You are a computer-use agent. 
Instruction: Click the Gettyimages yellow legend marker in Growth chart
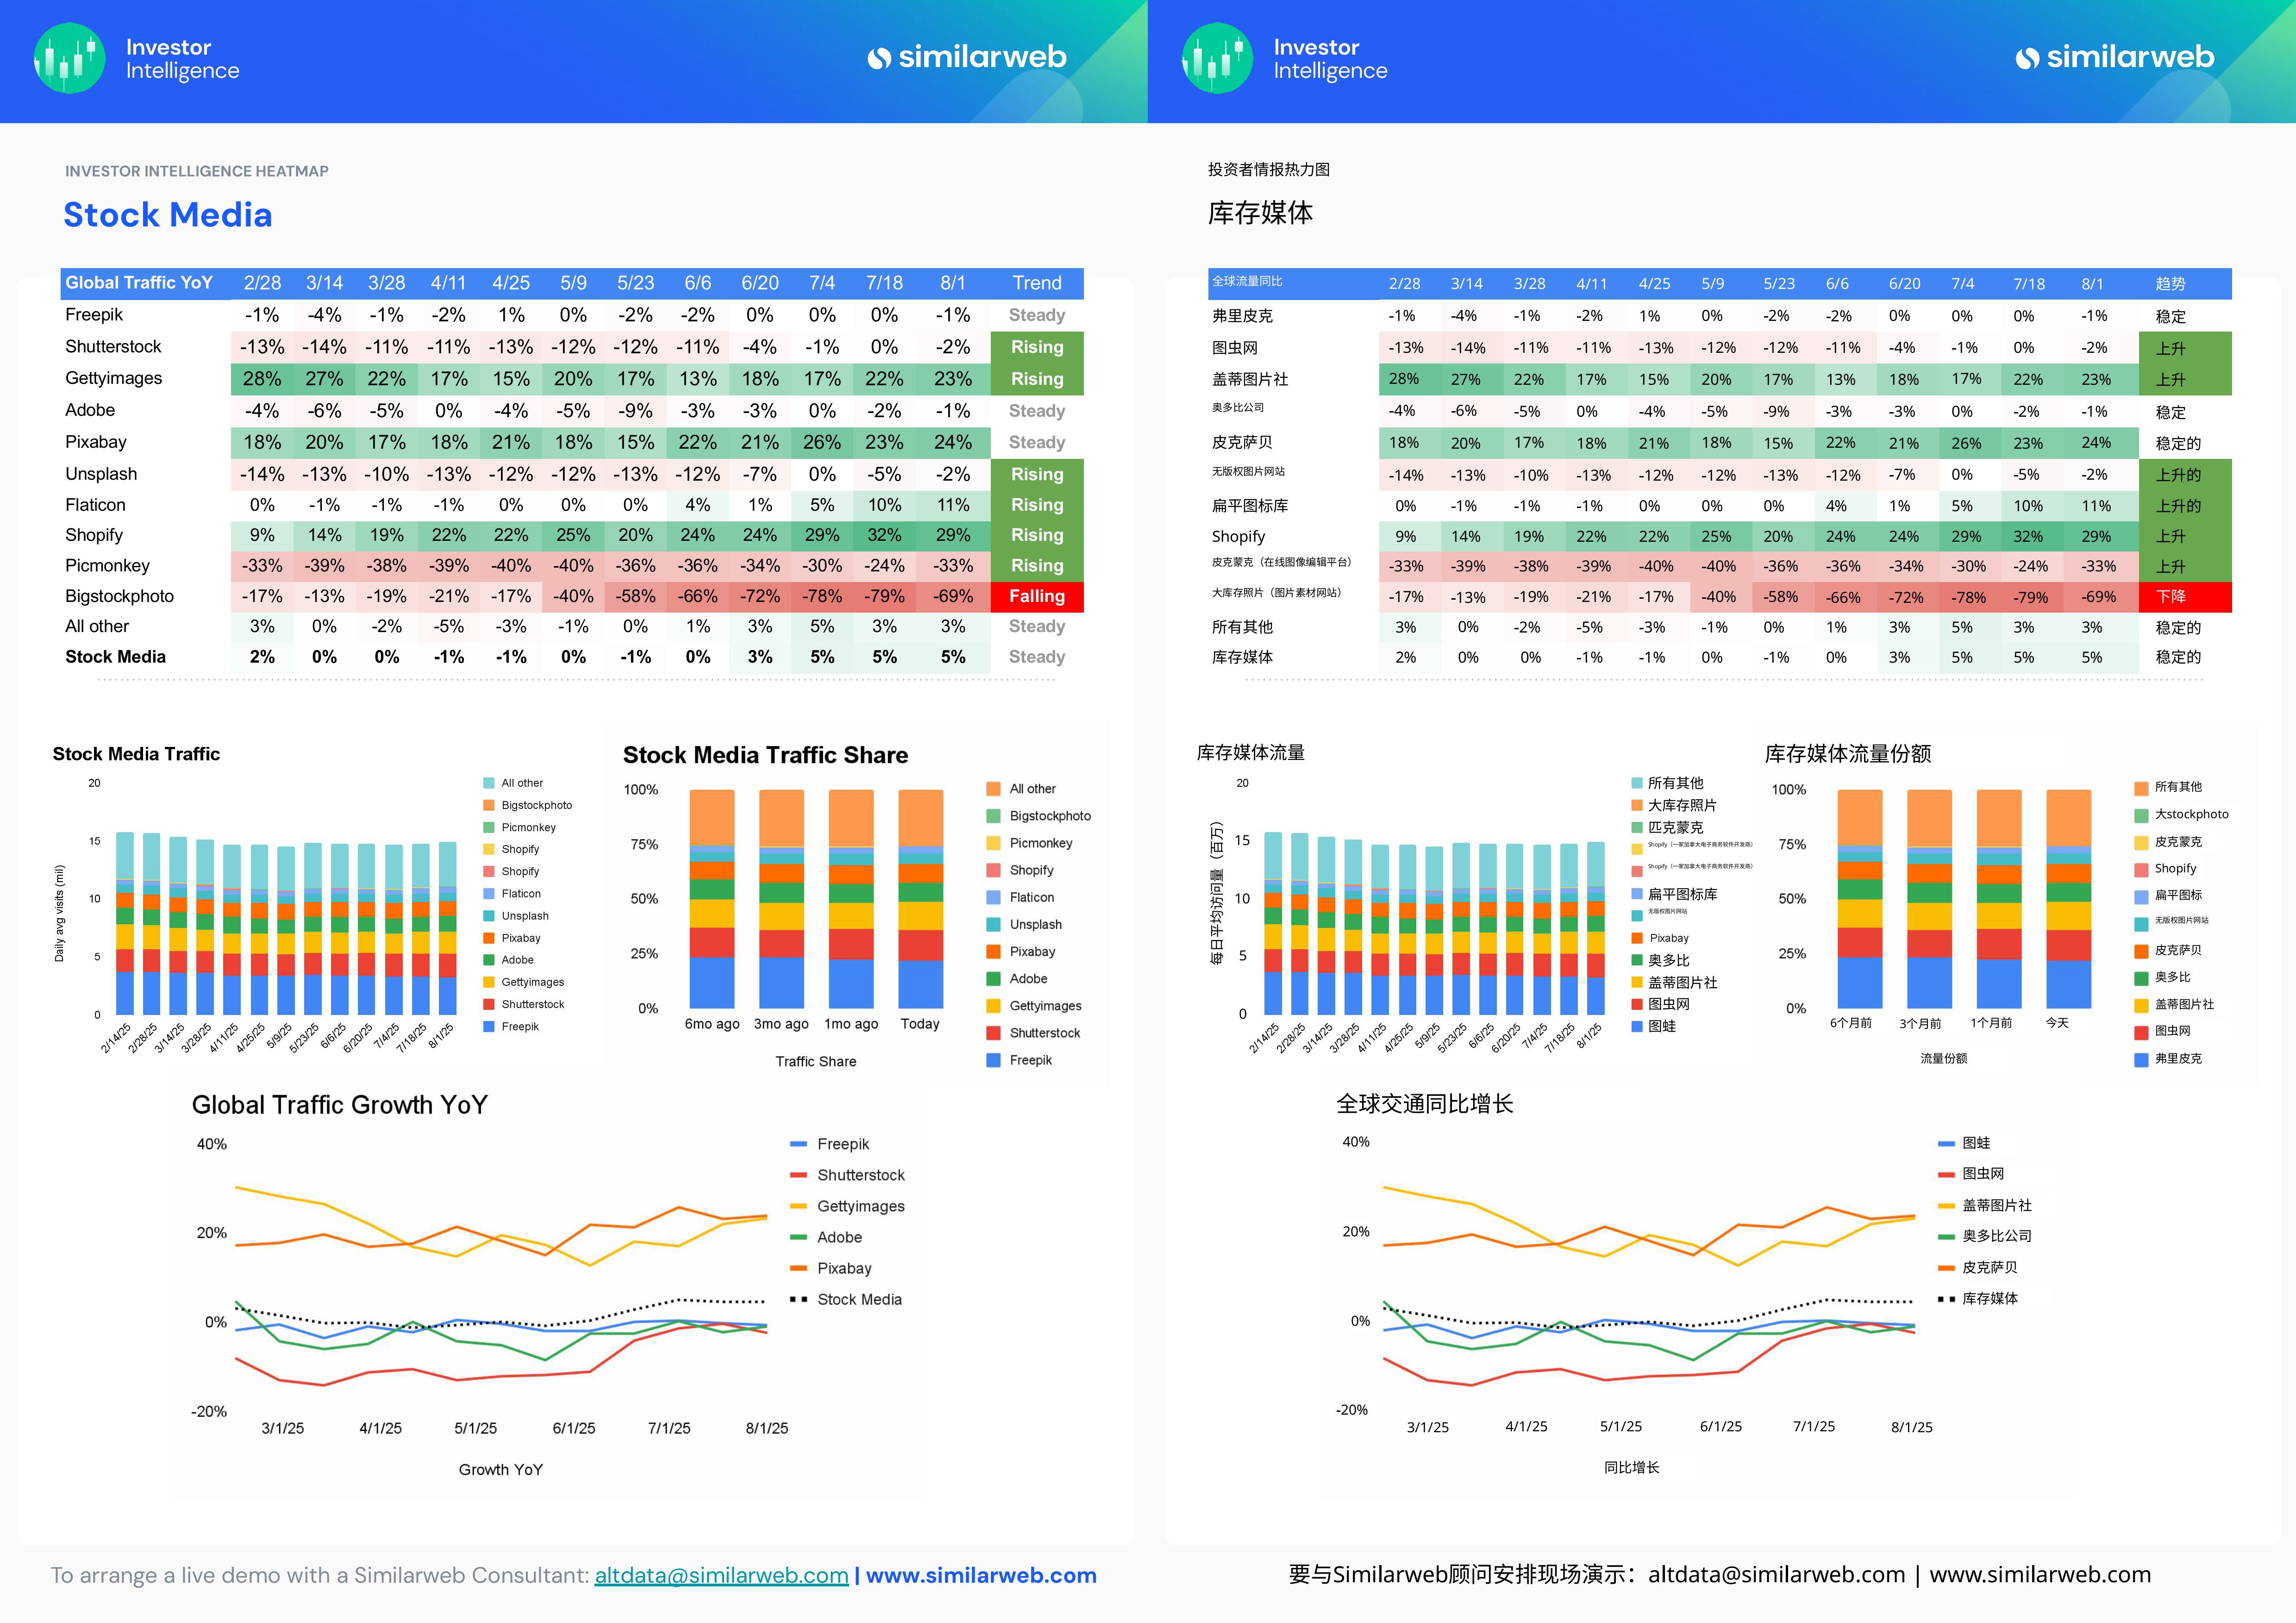pyautogui.click(x=798, y=1206)
